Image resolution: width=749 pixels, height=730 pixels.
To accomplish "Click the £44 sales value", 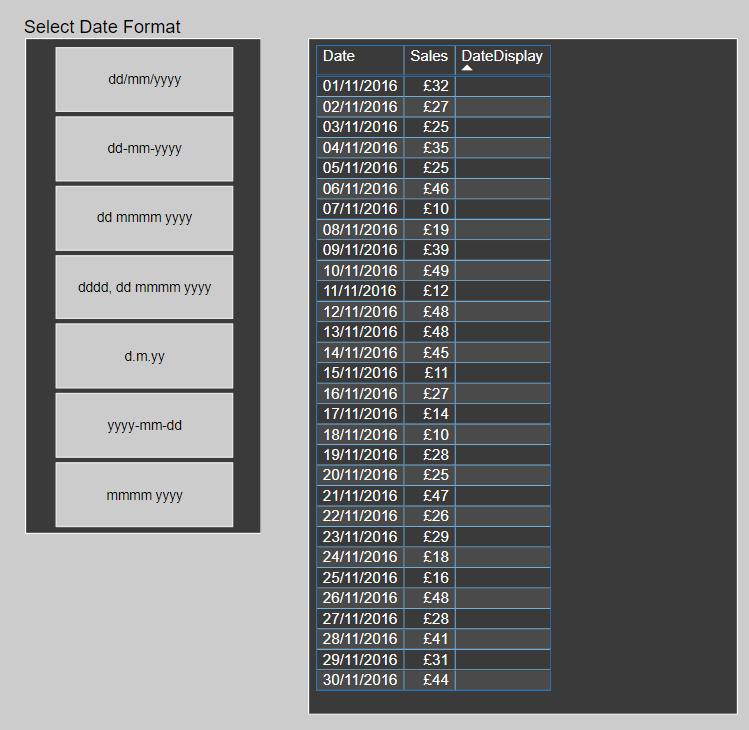I will 436,680.
